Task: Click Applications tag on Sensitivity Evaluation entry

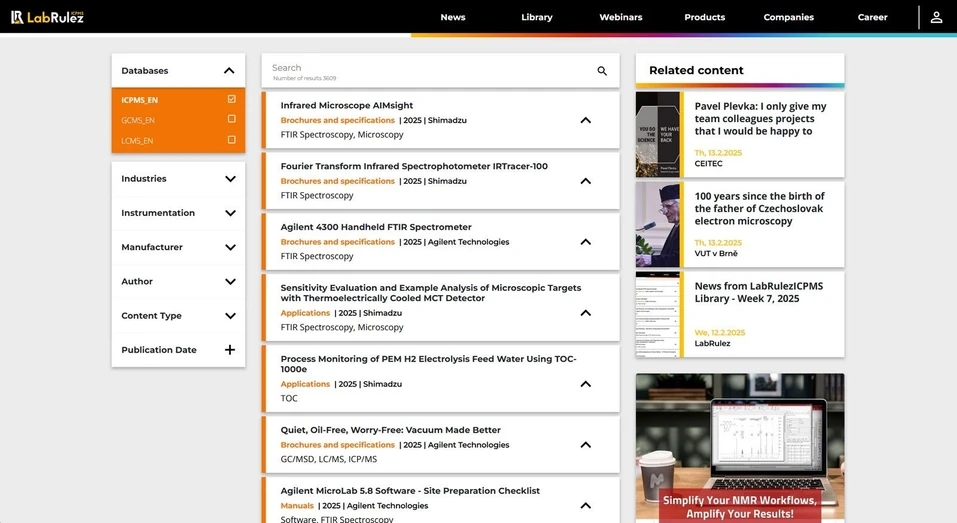Action: (x=305, y=312)
